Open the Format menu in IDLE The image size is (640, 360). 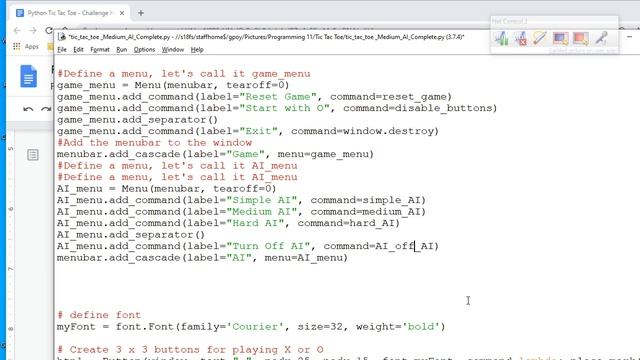[x=100, y=49]
